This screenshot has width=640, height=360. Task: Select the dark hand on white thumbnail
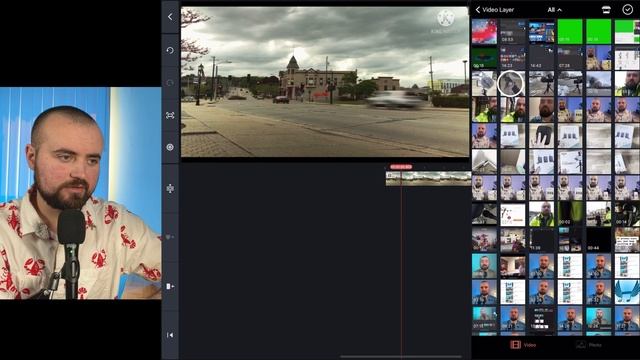pyautogui.click(x=542, y=136)
